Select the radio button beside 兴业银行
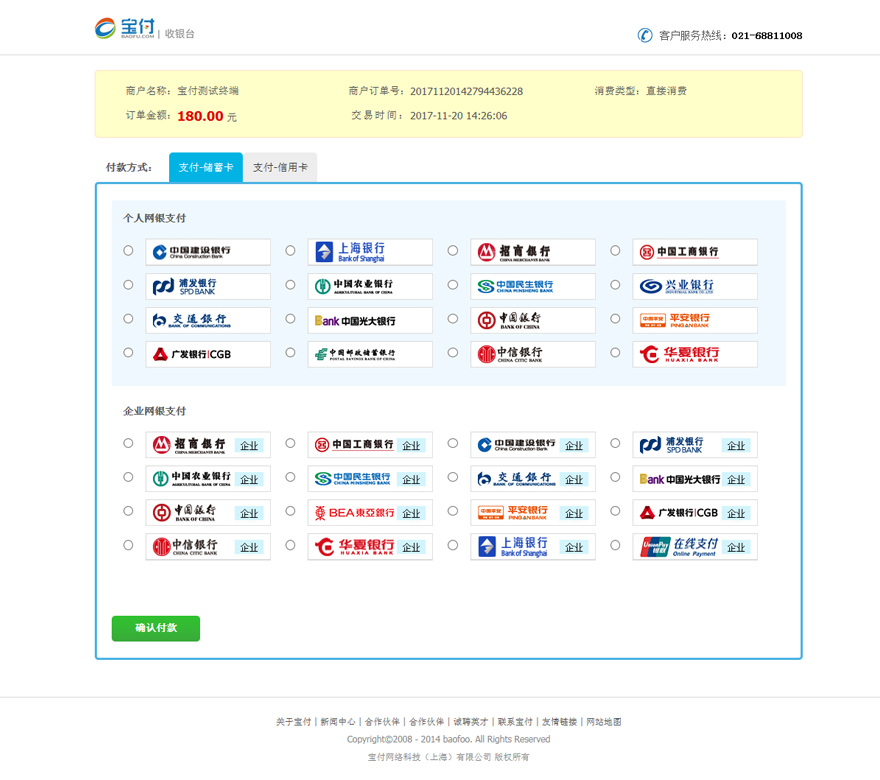Screen dimensions: 880x780 [x=616, y=285]
